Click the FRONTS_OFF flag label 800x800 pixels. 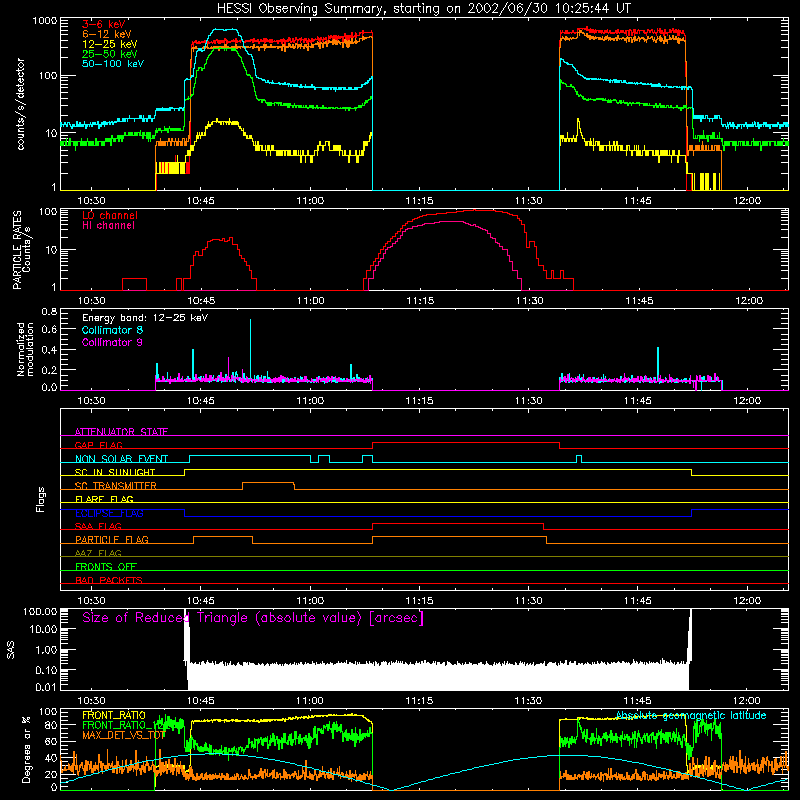click(106, 567)
